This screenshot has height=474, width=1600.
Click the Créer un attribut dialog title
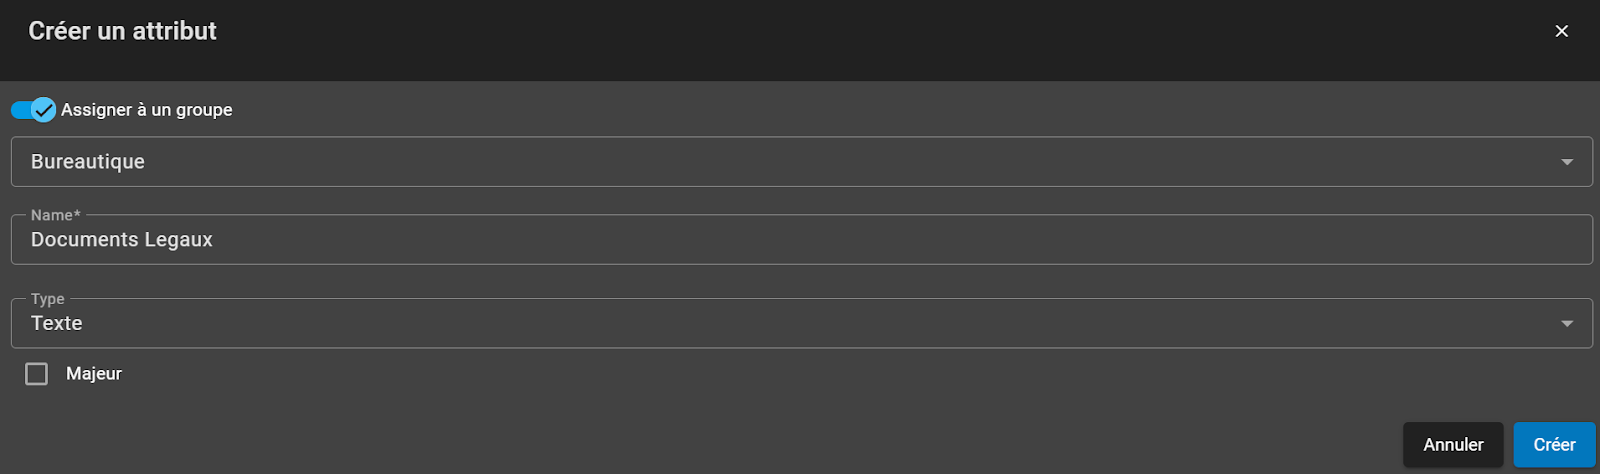click(122, 31)
